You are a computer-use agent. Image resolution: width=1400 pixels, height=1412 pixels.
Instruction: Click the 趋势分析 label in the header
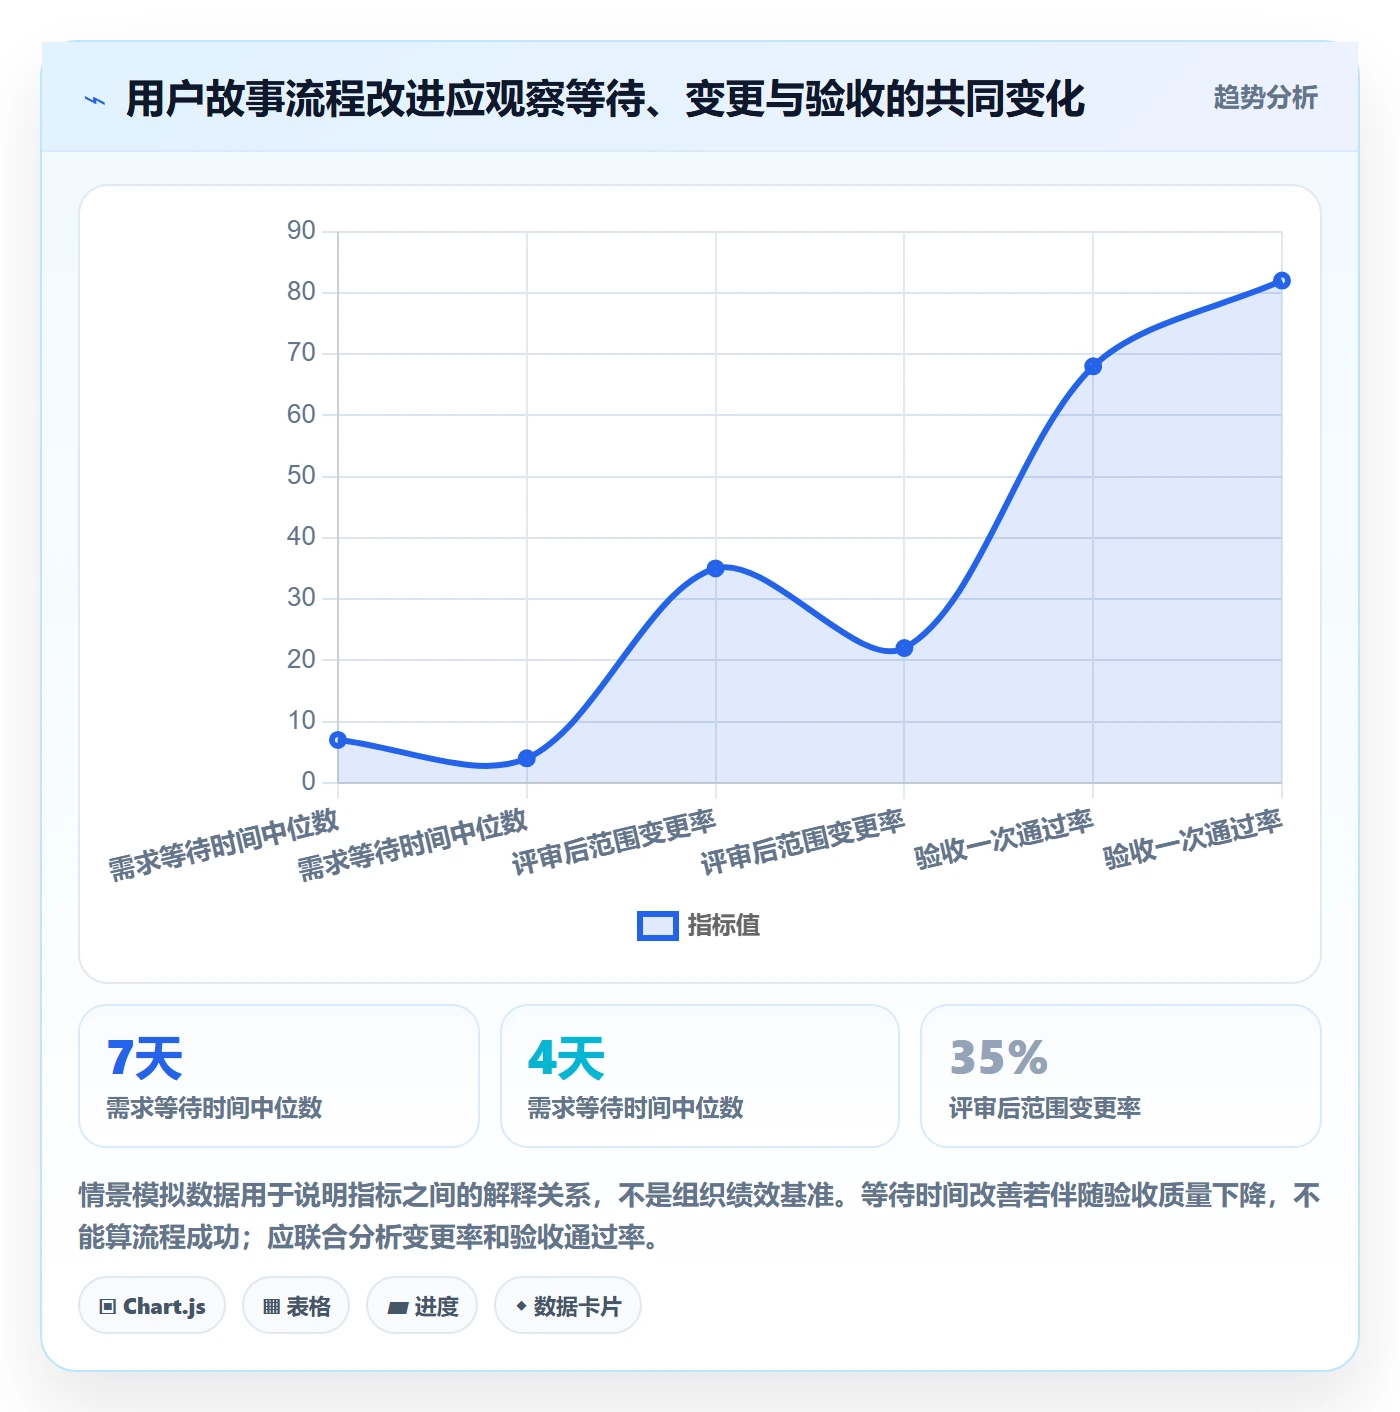(1265, 97)
